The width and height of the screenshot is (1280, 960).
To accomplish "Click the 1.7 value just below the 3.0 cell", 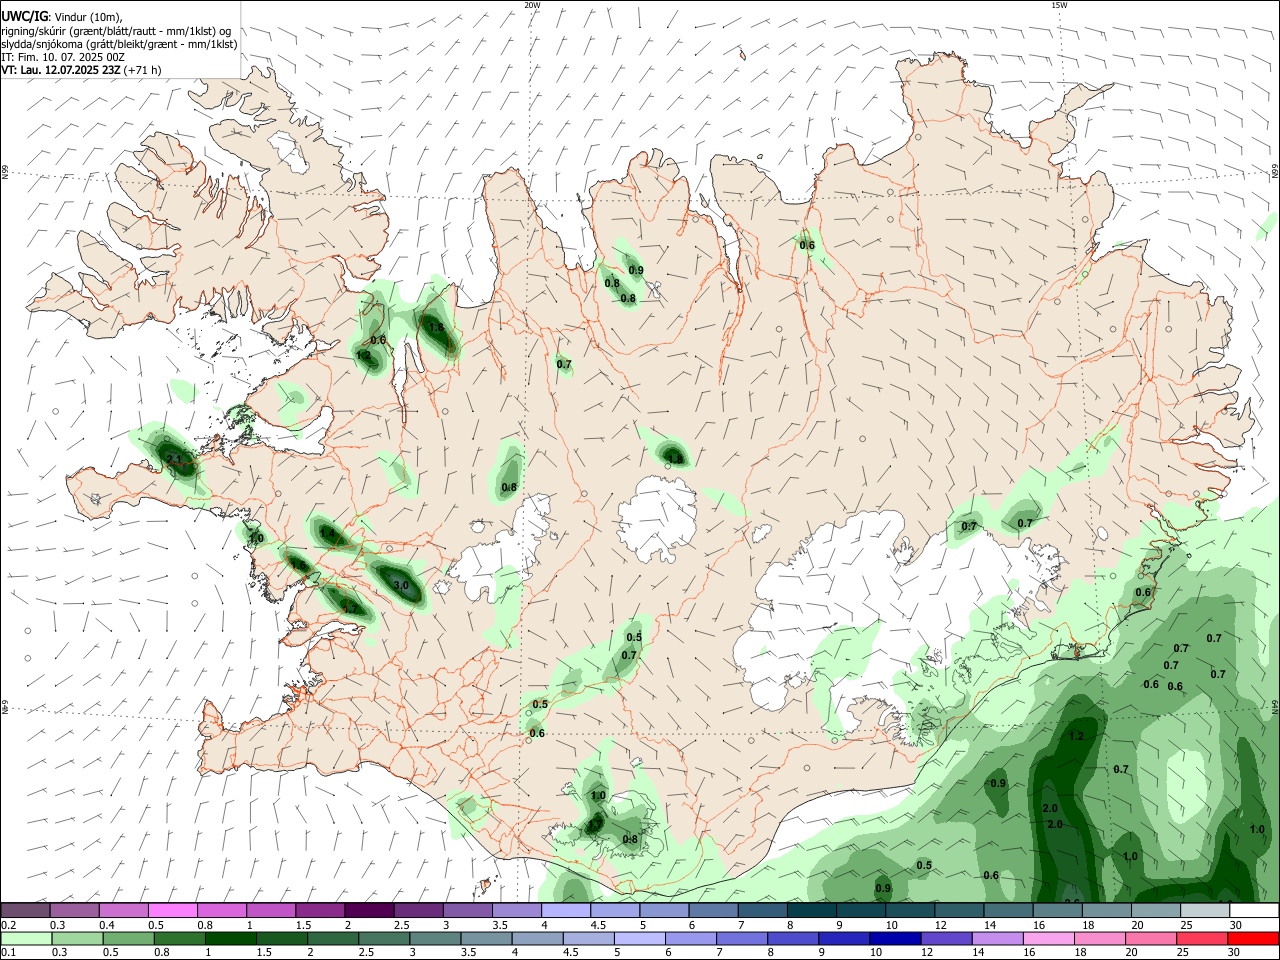I will [x=349, y=607].
